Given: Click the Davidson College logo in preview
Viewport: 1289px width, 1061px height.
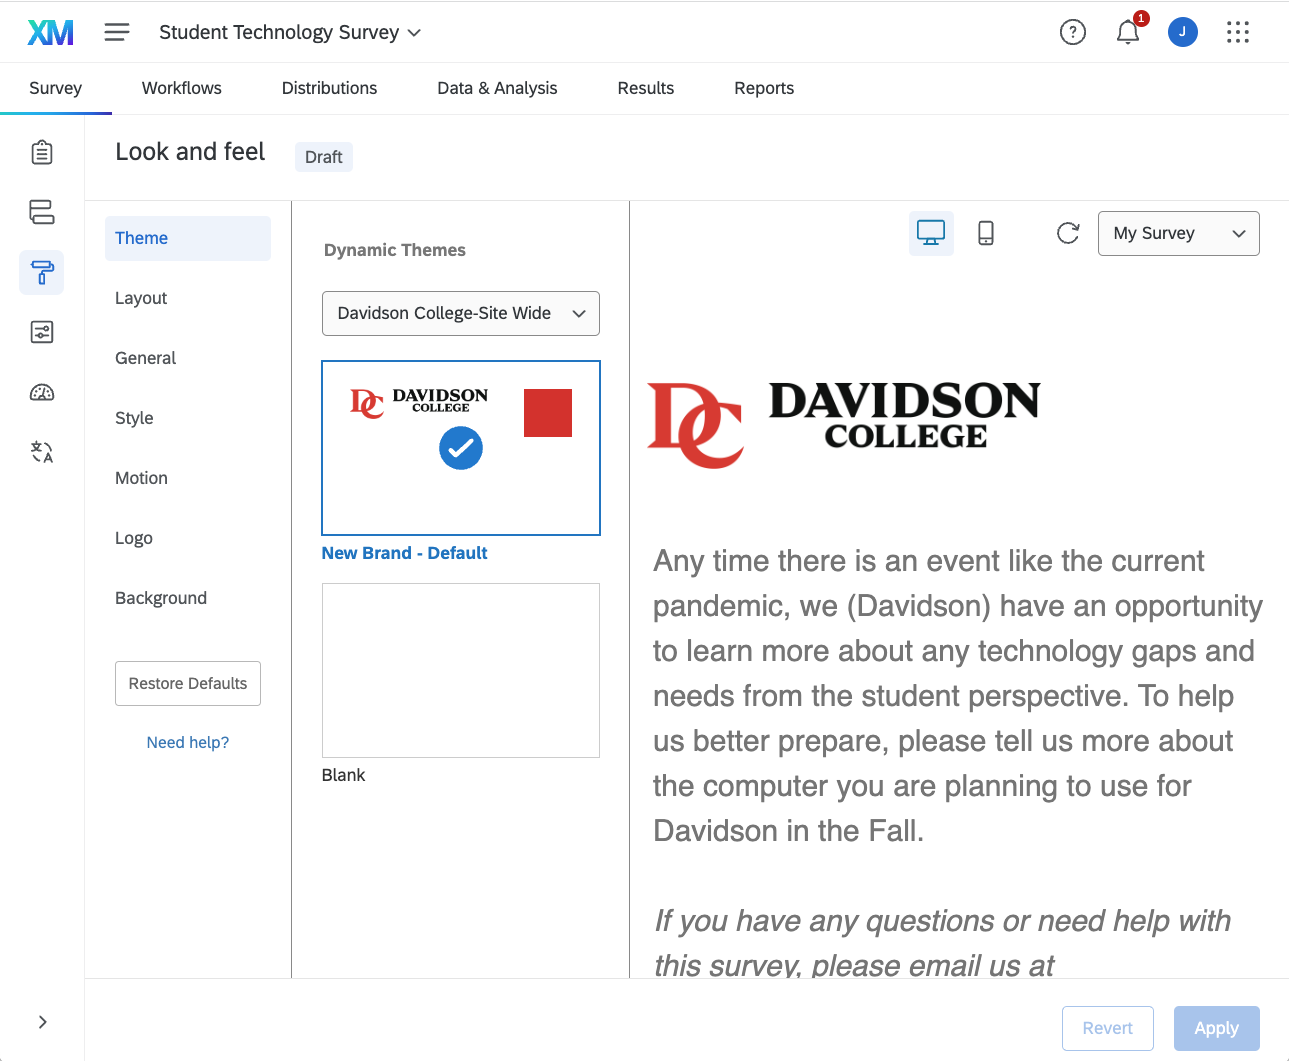Looking at the screenshot, I should pos(844,424).
